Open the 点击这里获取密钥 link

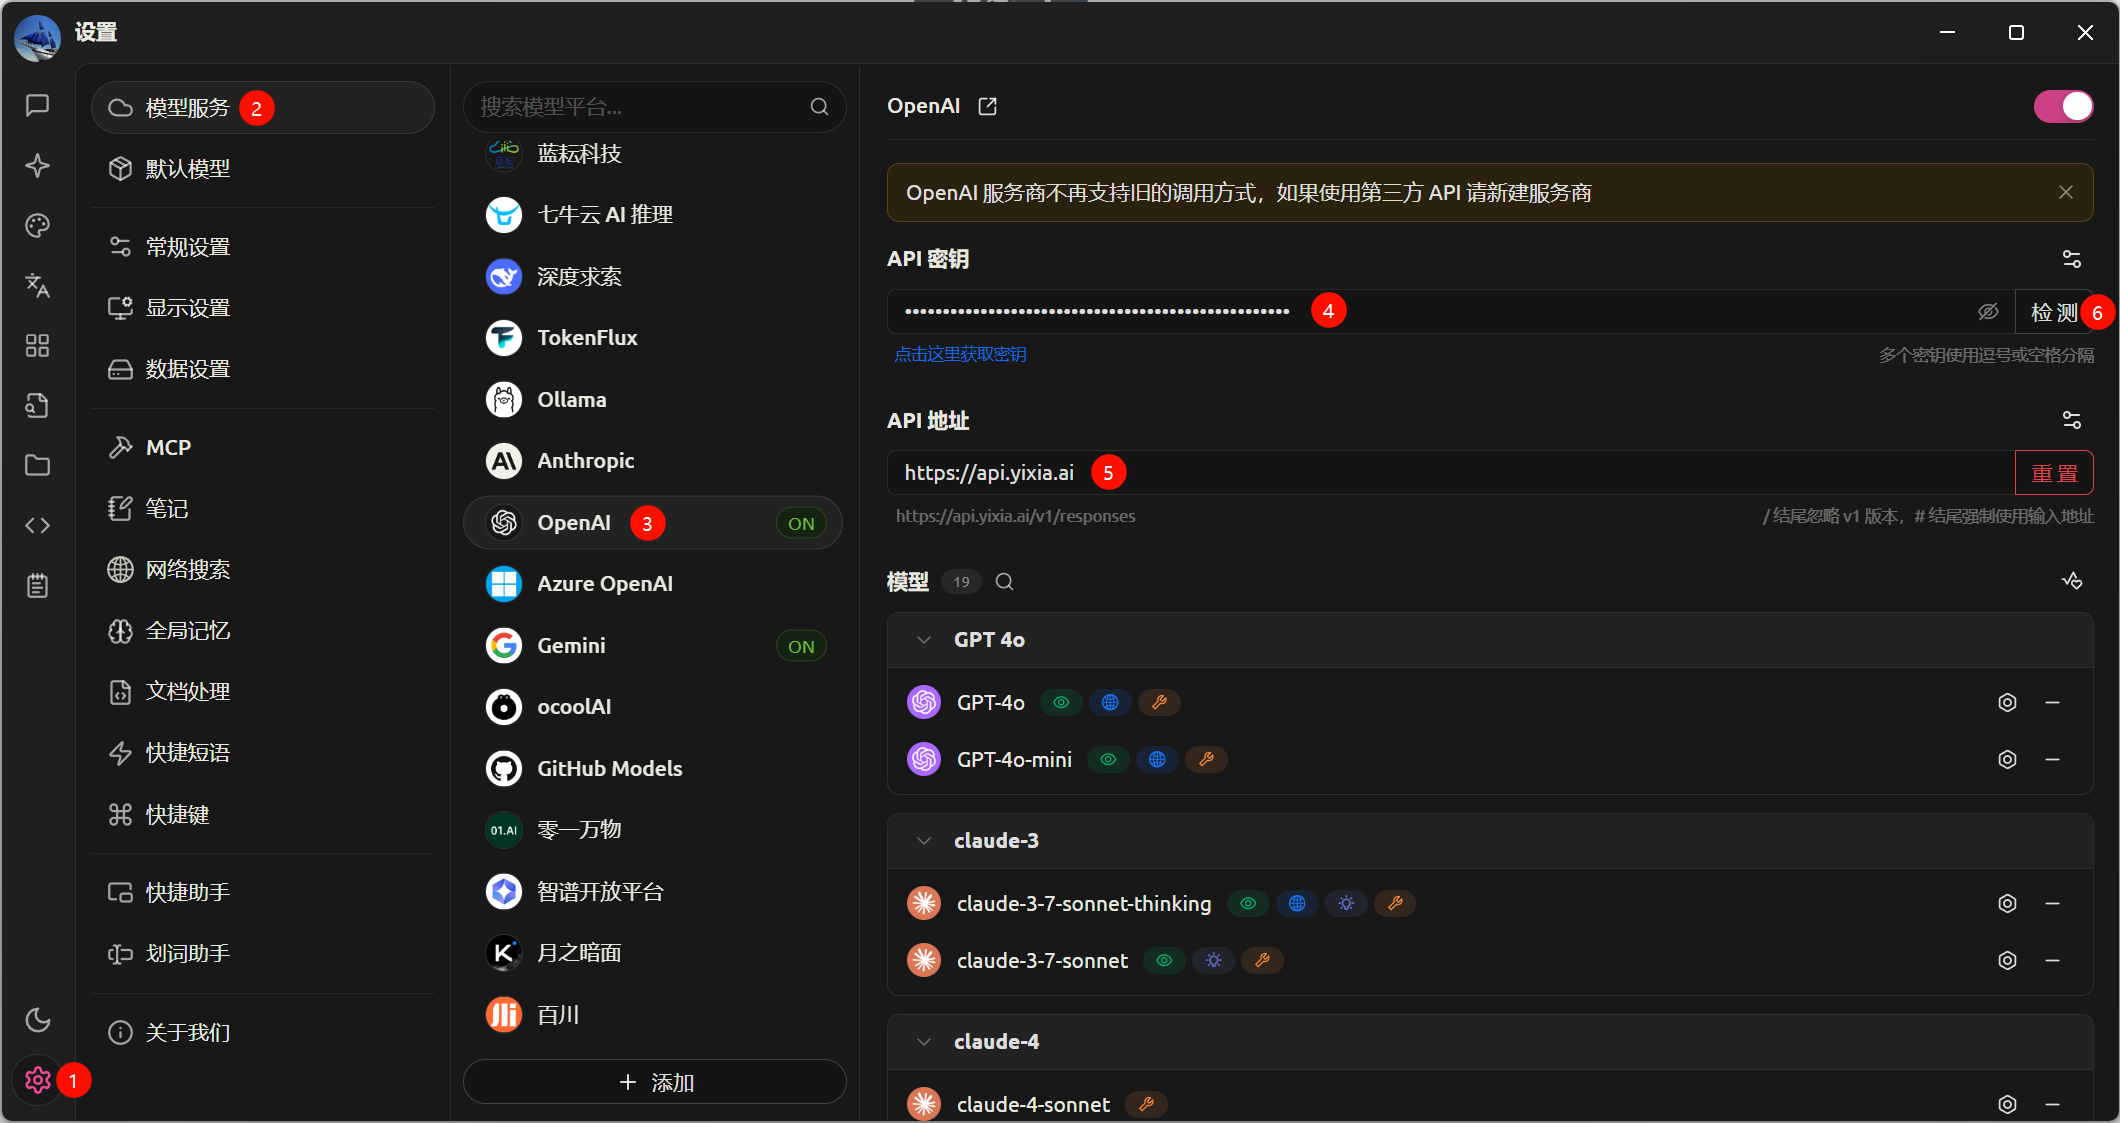click(x=960, y=355)
